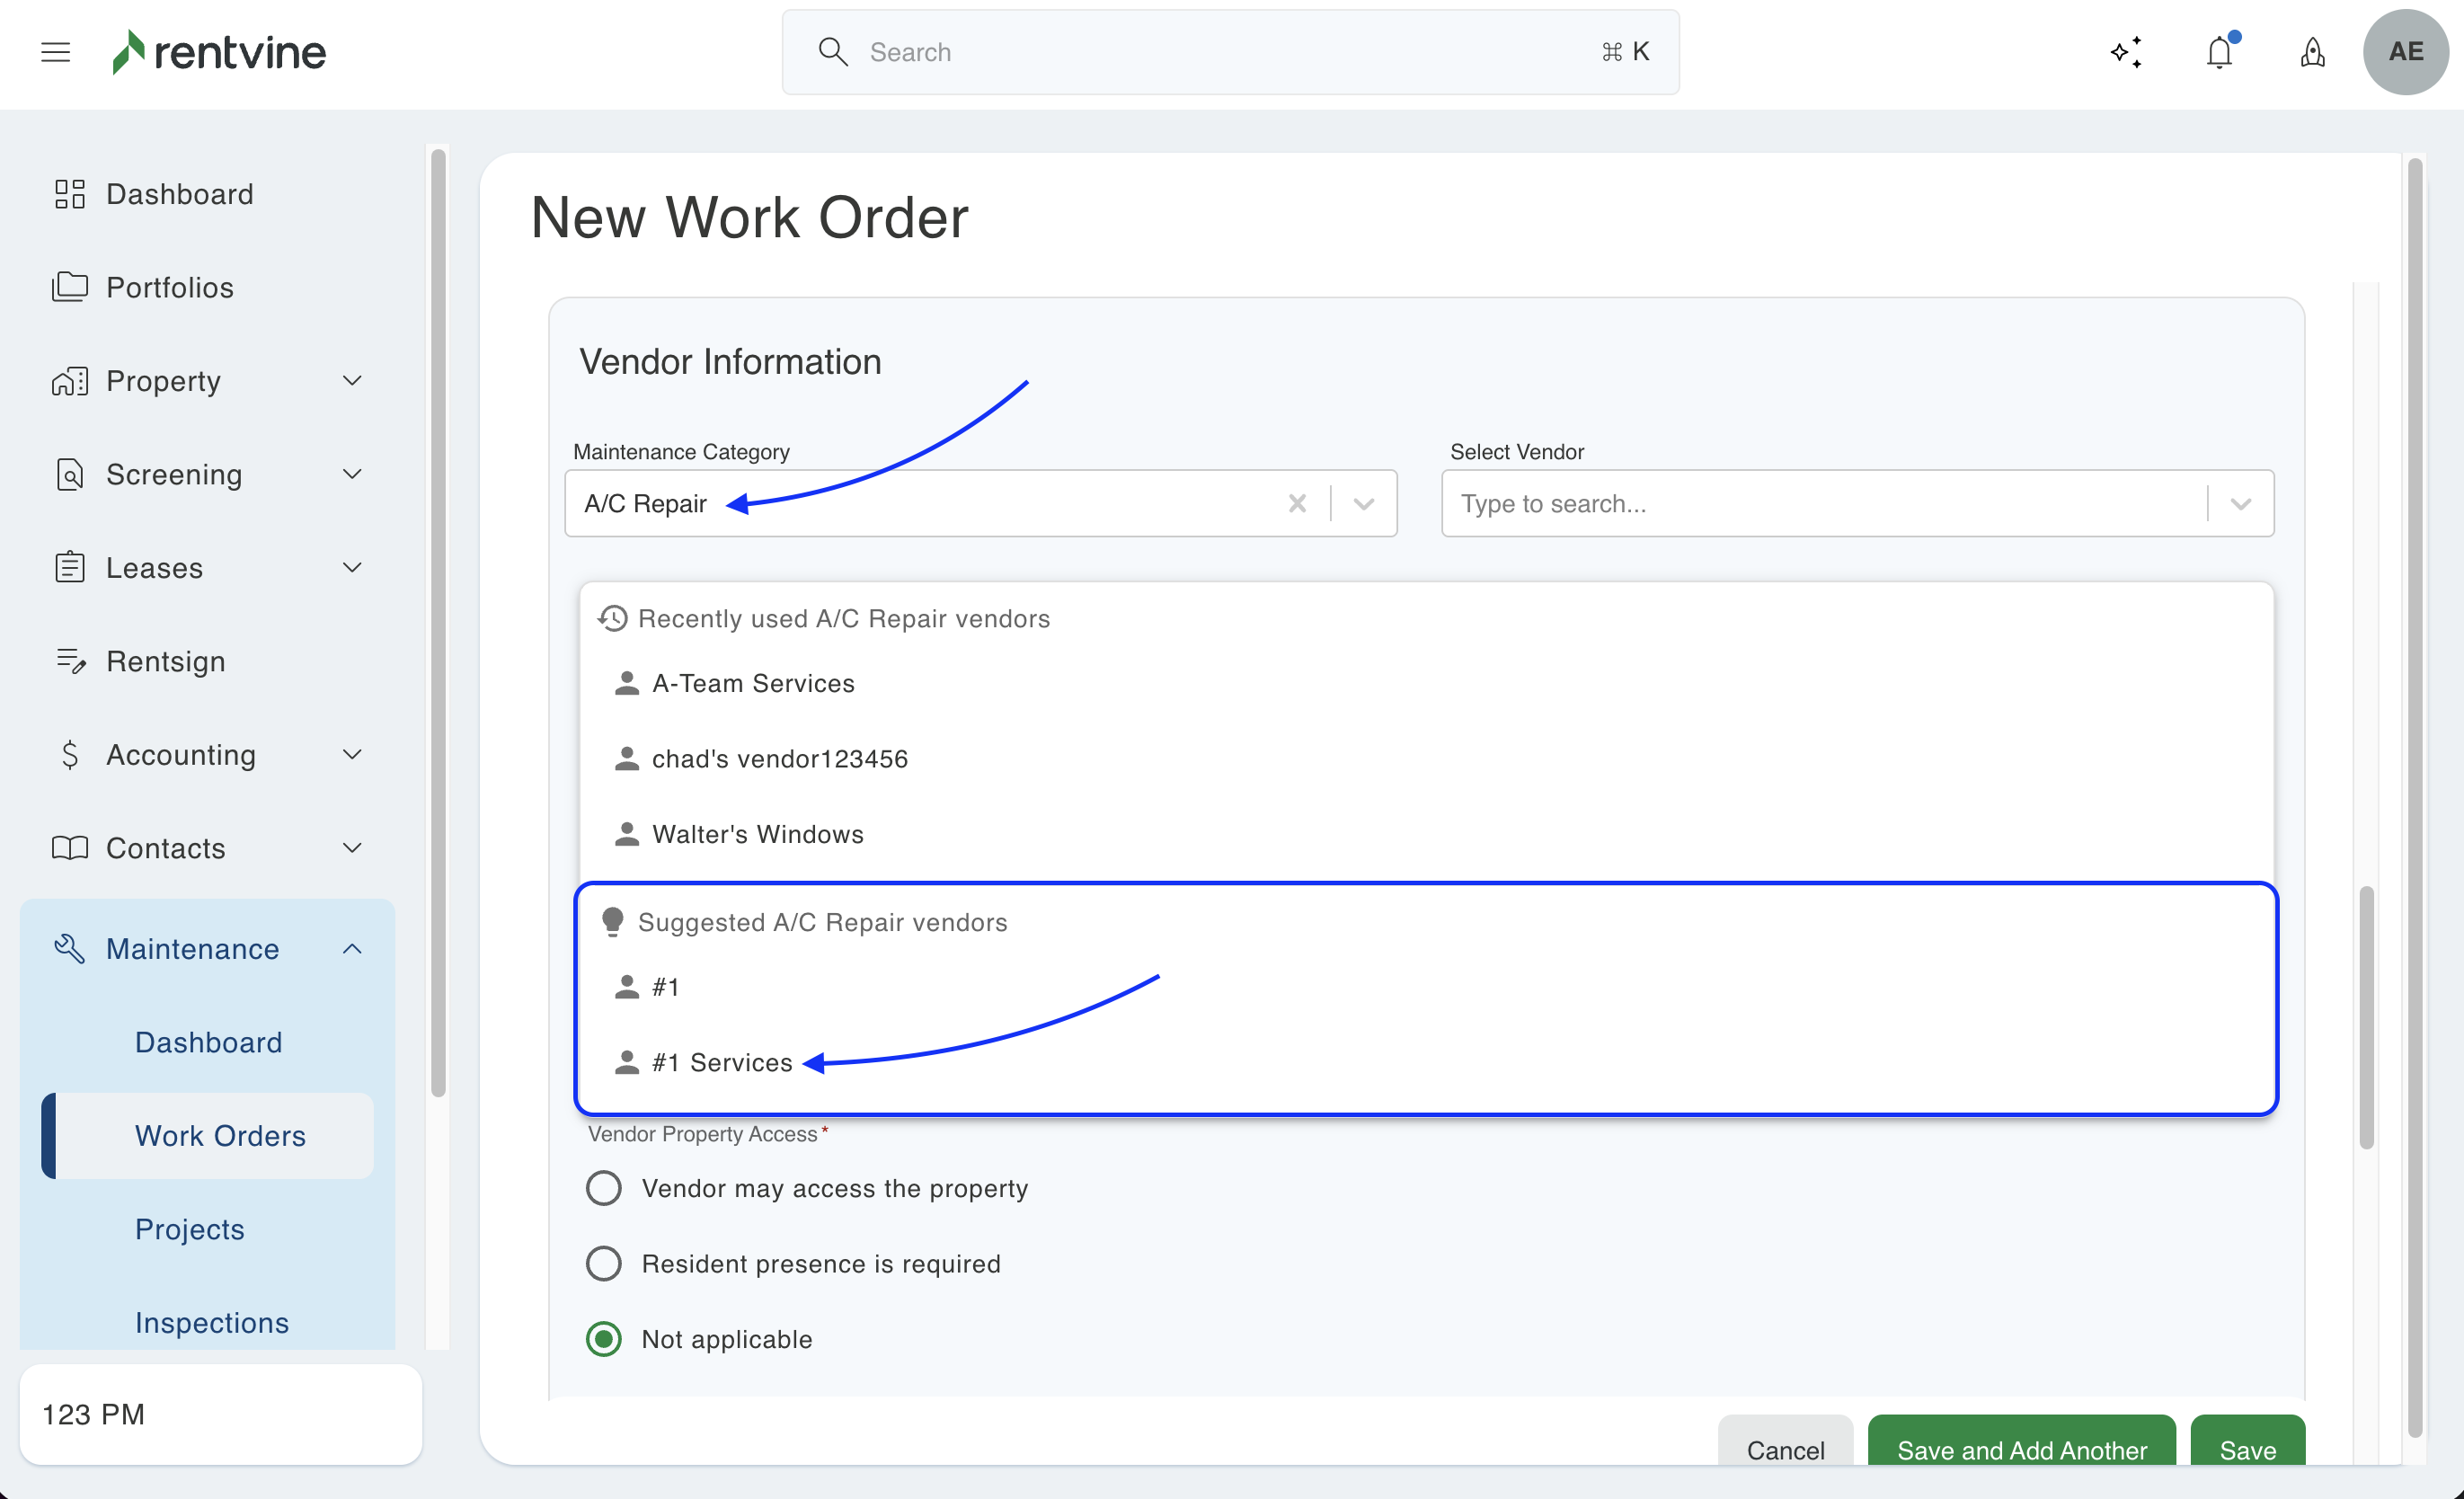Click the rentvine logo

(x=219, y=52)
